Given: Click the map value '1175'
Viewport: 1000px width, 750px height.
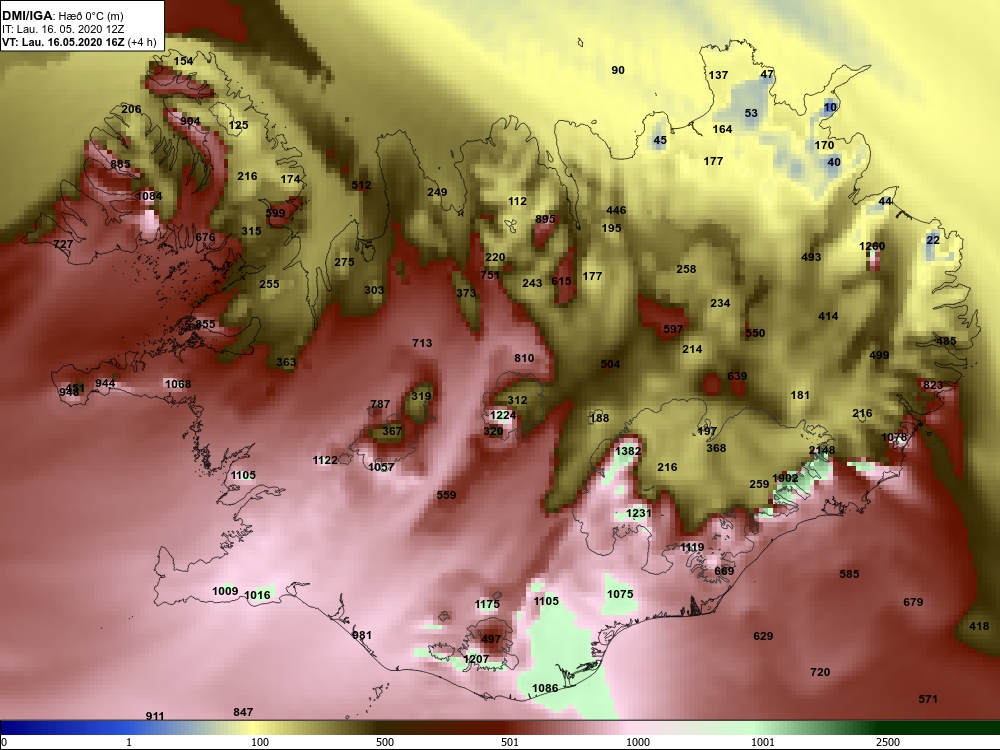Looking at the screenshot, I should coord(487,605).
